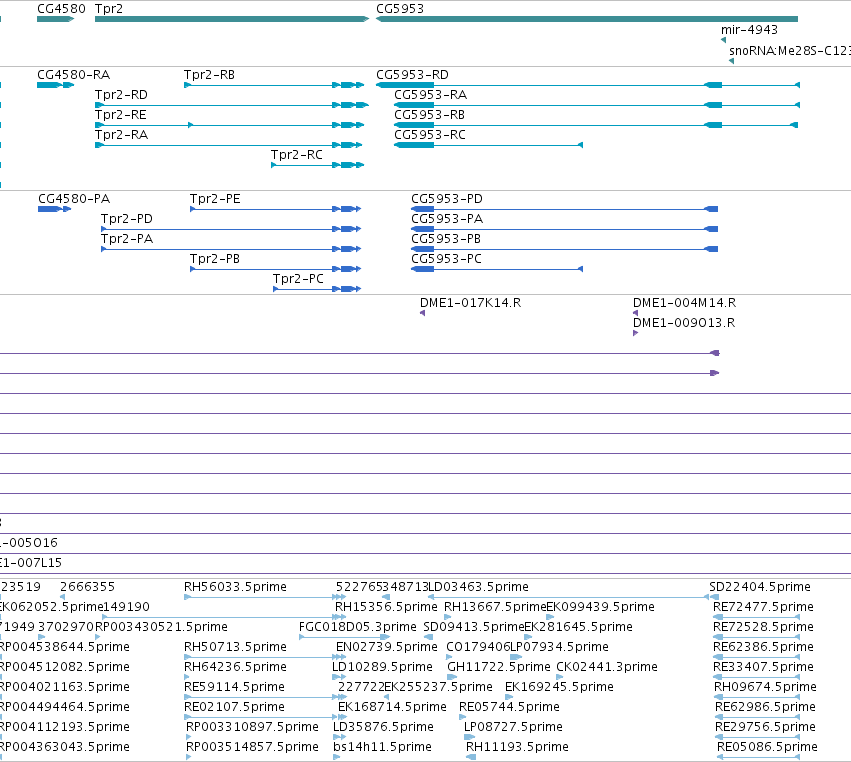
Task: Click protein Tpr2-PC
Action: 317,289
